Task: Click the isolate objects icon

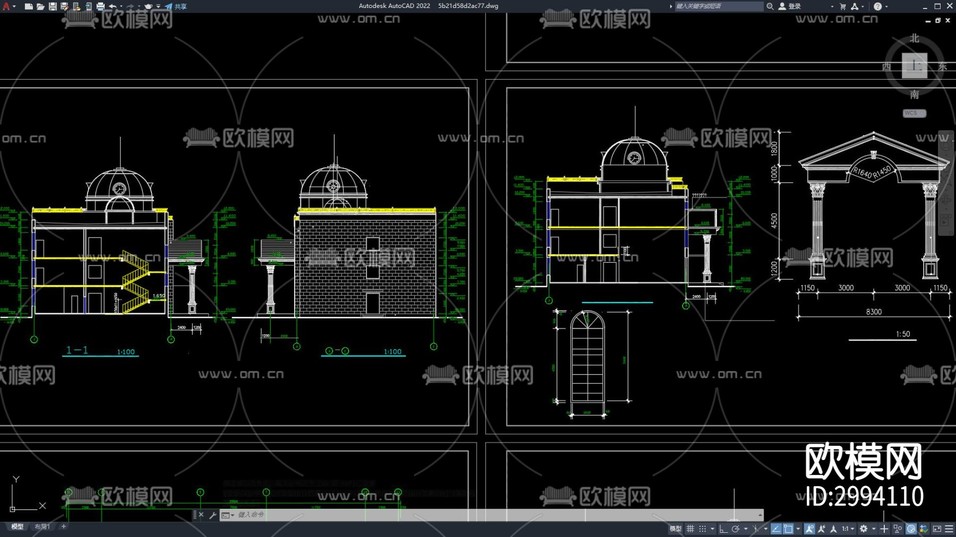Action: click(x=897, y=529)
